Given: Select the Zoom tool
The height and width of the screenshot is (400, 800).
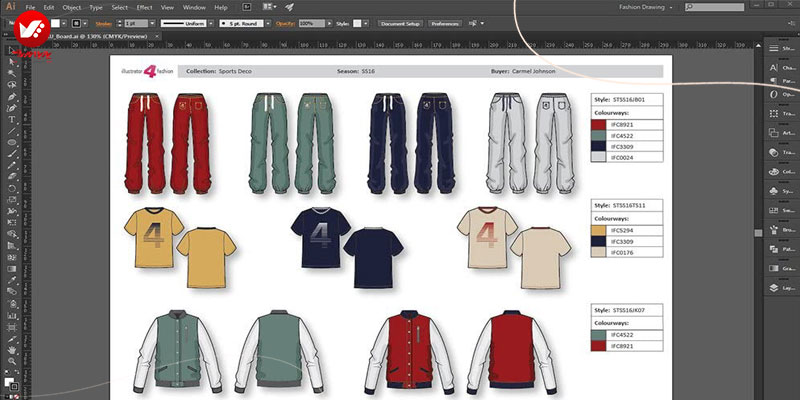Looking at the screenshot, I should 12,361.
